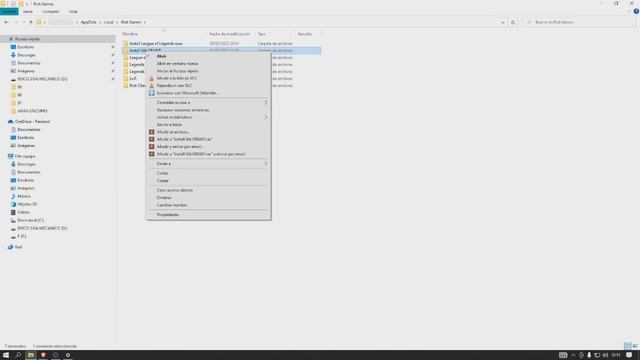Image resolution: width=640 pixels, height=360 pixels.
Task: Click the volume speaker icon in the system tray
Action: tap(605, 355)
